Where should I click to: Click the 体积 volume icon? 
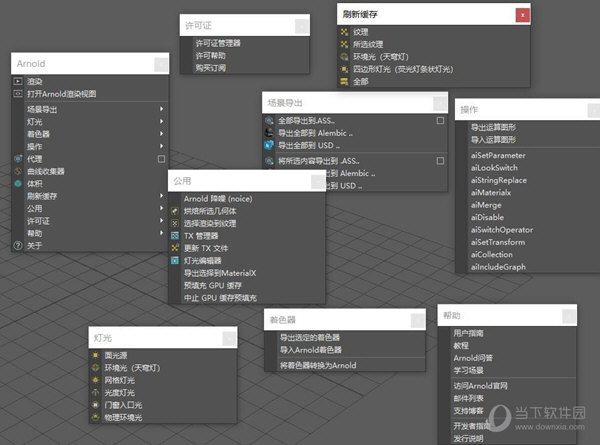[x=18, y=184]
